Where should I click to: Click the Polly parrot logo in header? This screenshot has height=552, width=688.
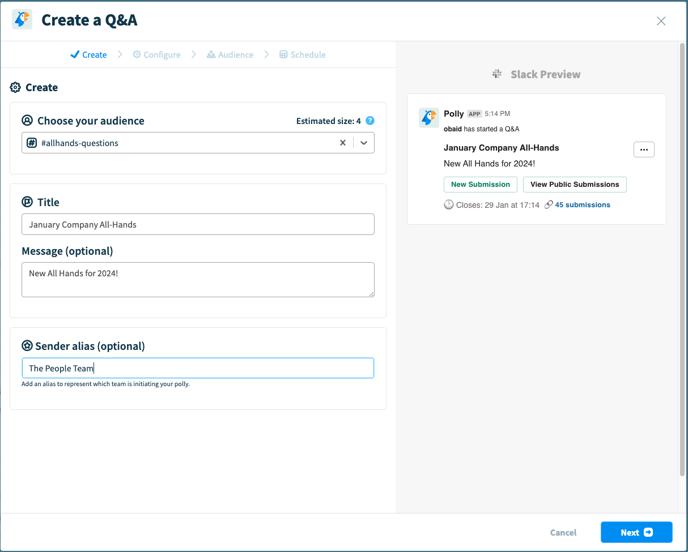pos(22,20)
